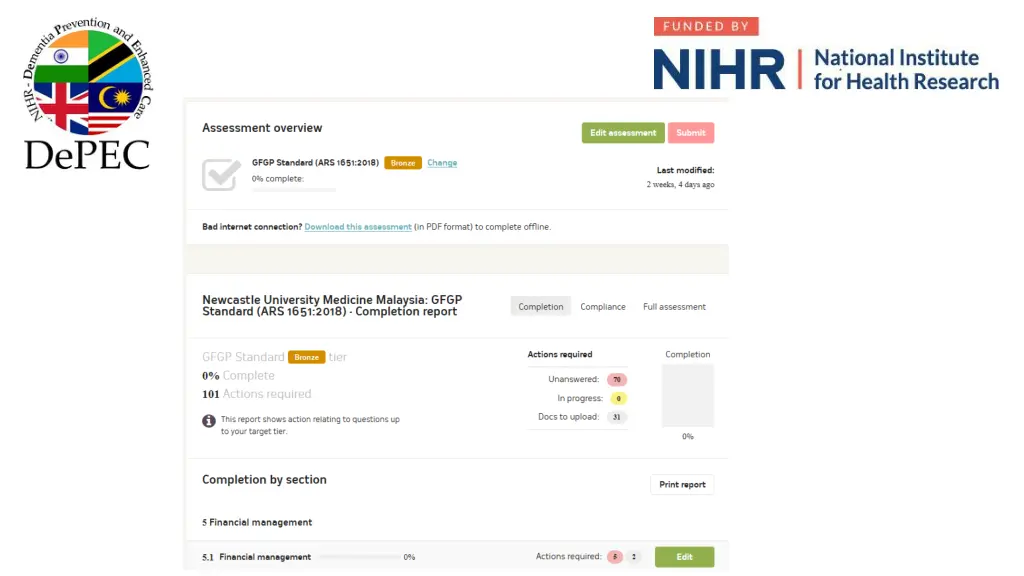Image resolution: width=1024 pixels, height=576 pixels.
Task: Click the Submit button
Action: [x=690, y=133]
